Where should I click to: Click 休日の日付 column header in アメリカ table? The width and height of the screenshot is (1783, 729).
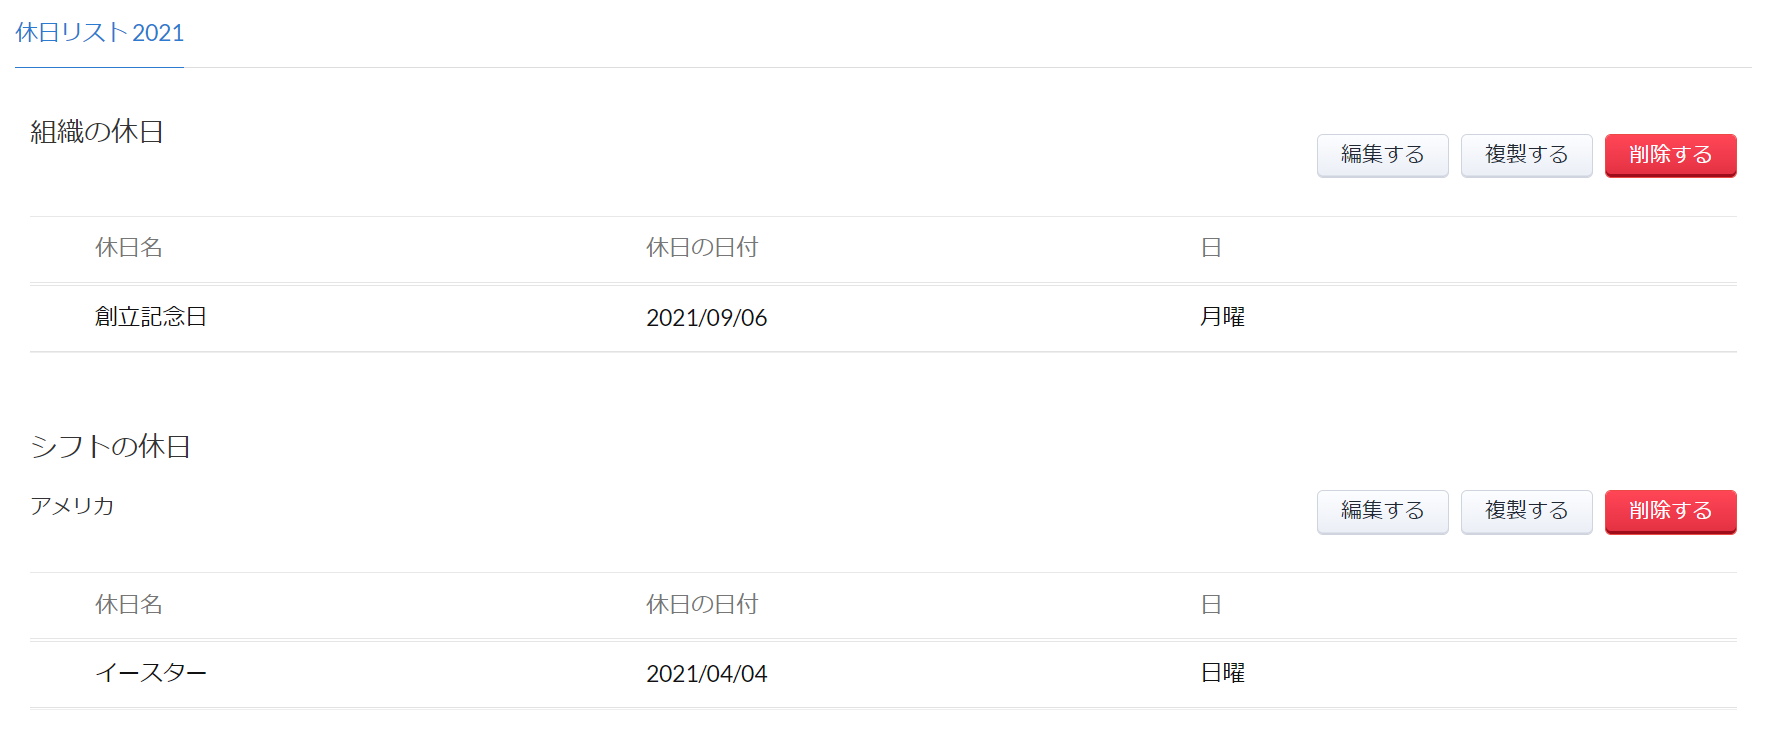[x=701, y=604]
